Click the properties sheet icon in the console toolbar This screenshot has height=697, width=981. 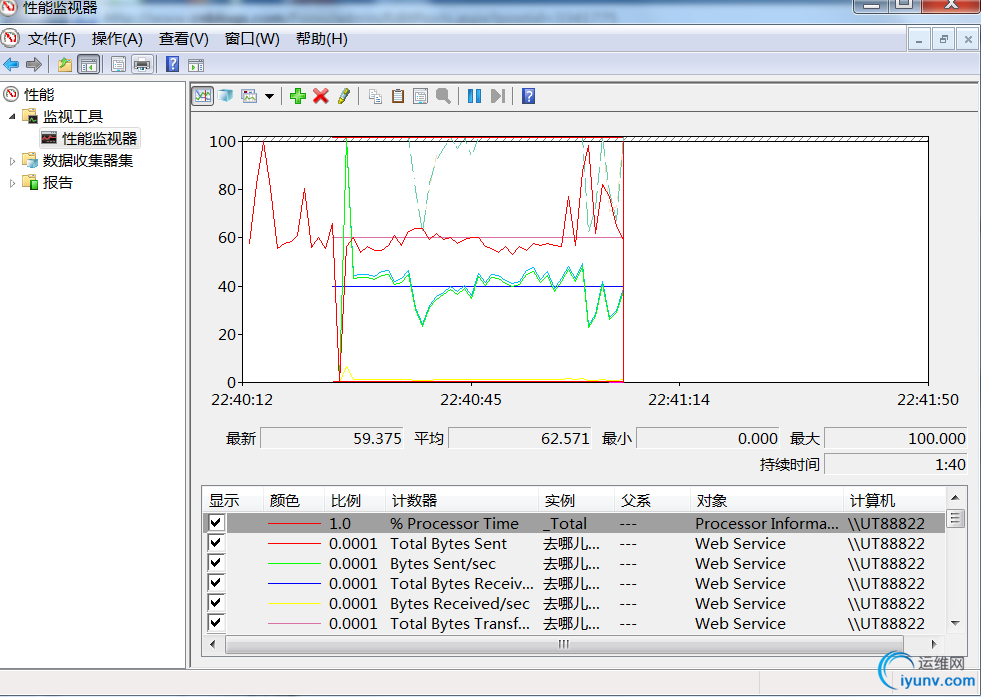tap(118, 64)
